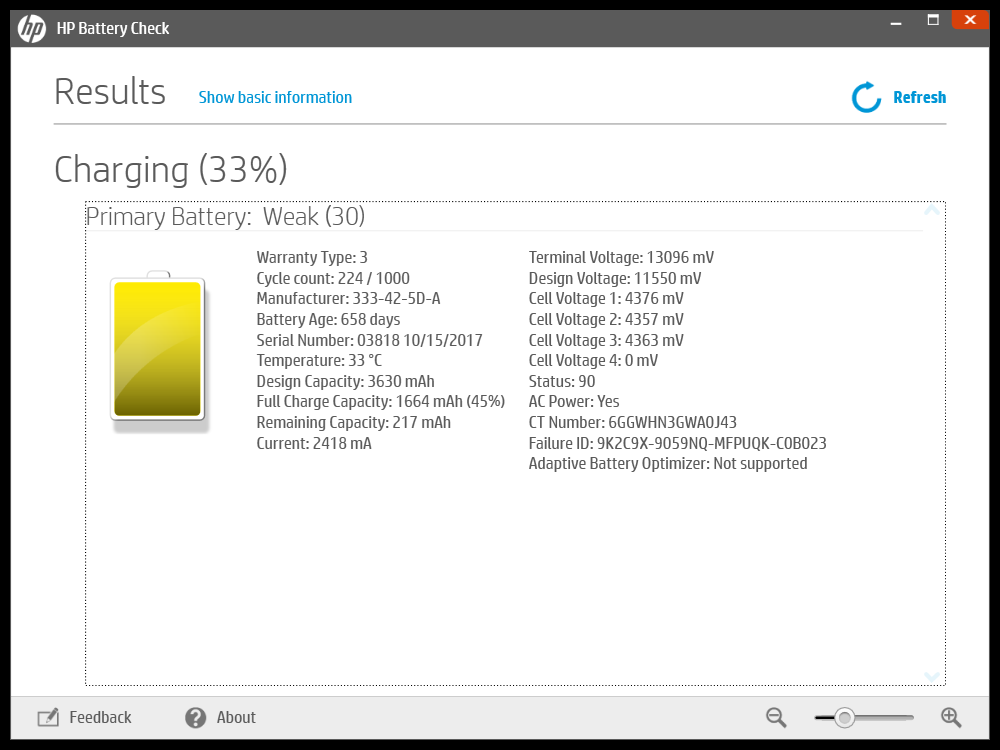1000x750 pixels.
Task: Select Status: 90 text
Action: pyautogui.click(x=562, y=381)
